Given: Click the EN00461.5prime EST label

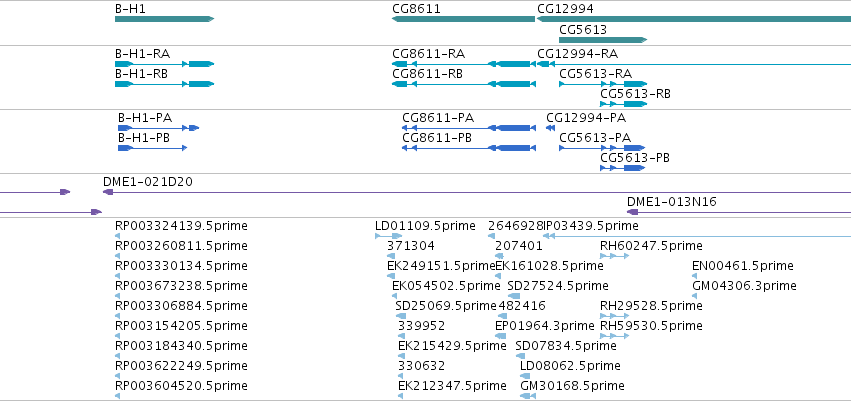Looking at the screenshot, I should (x=742, y=265).
